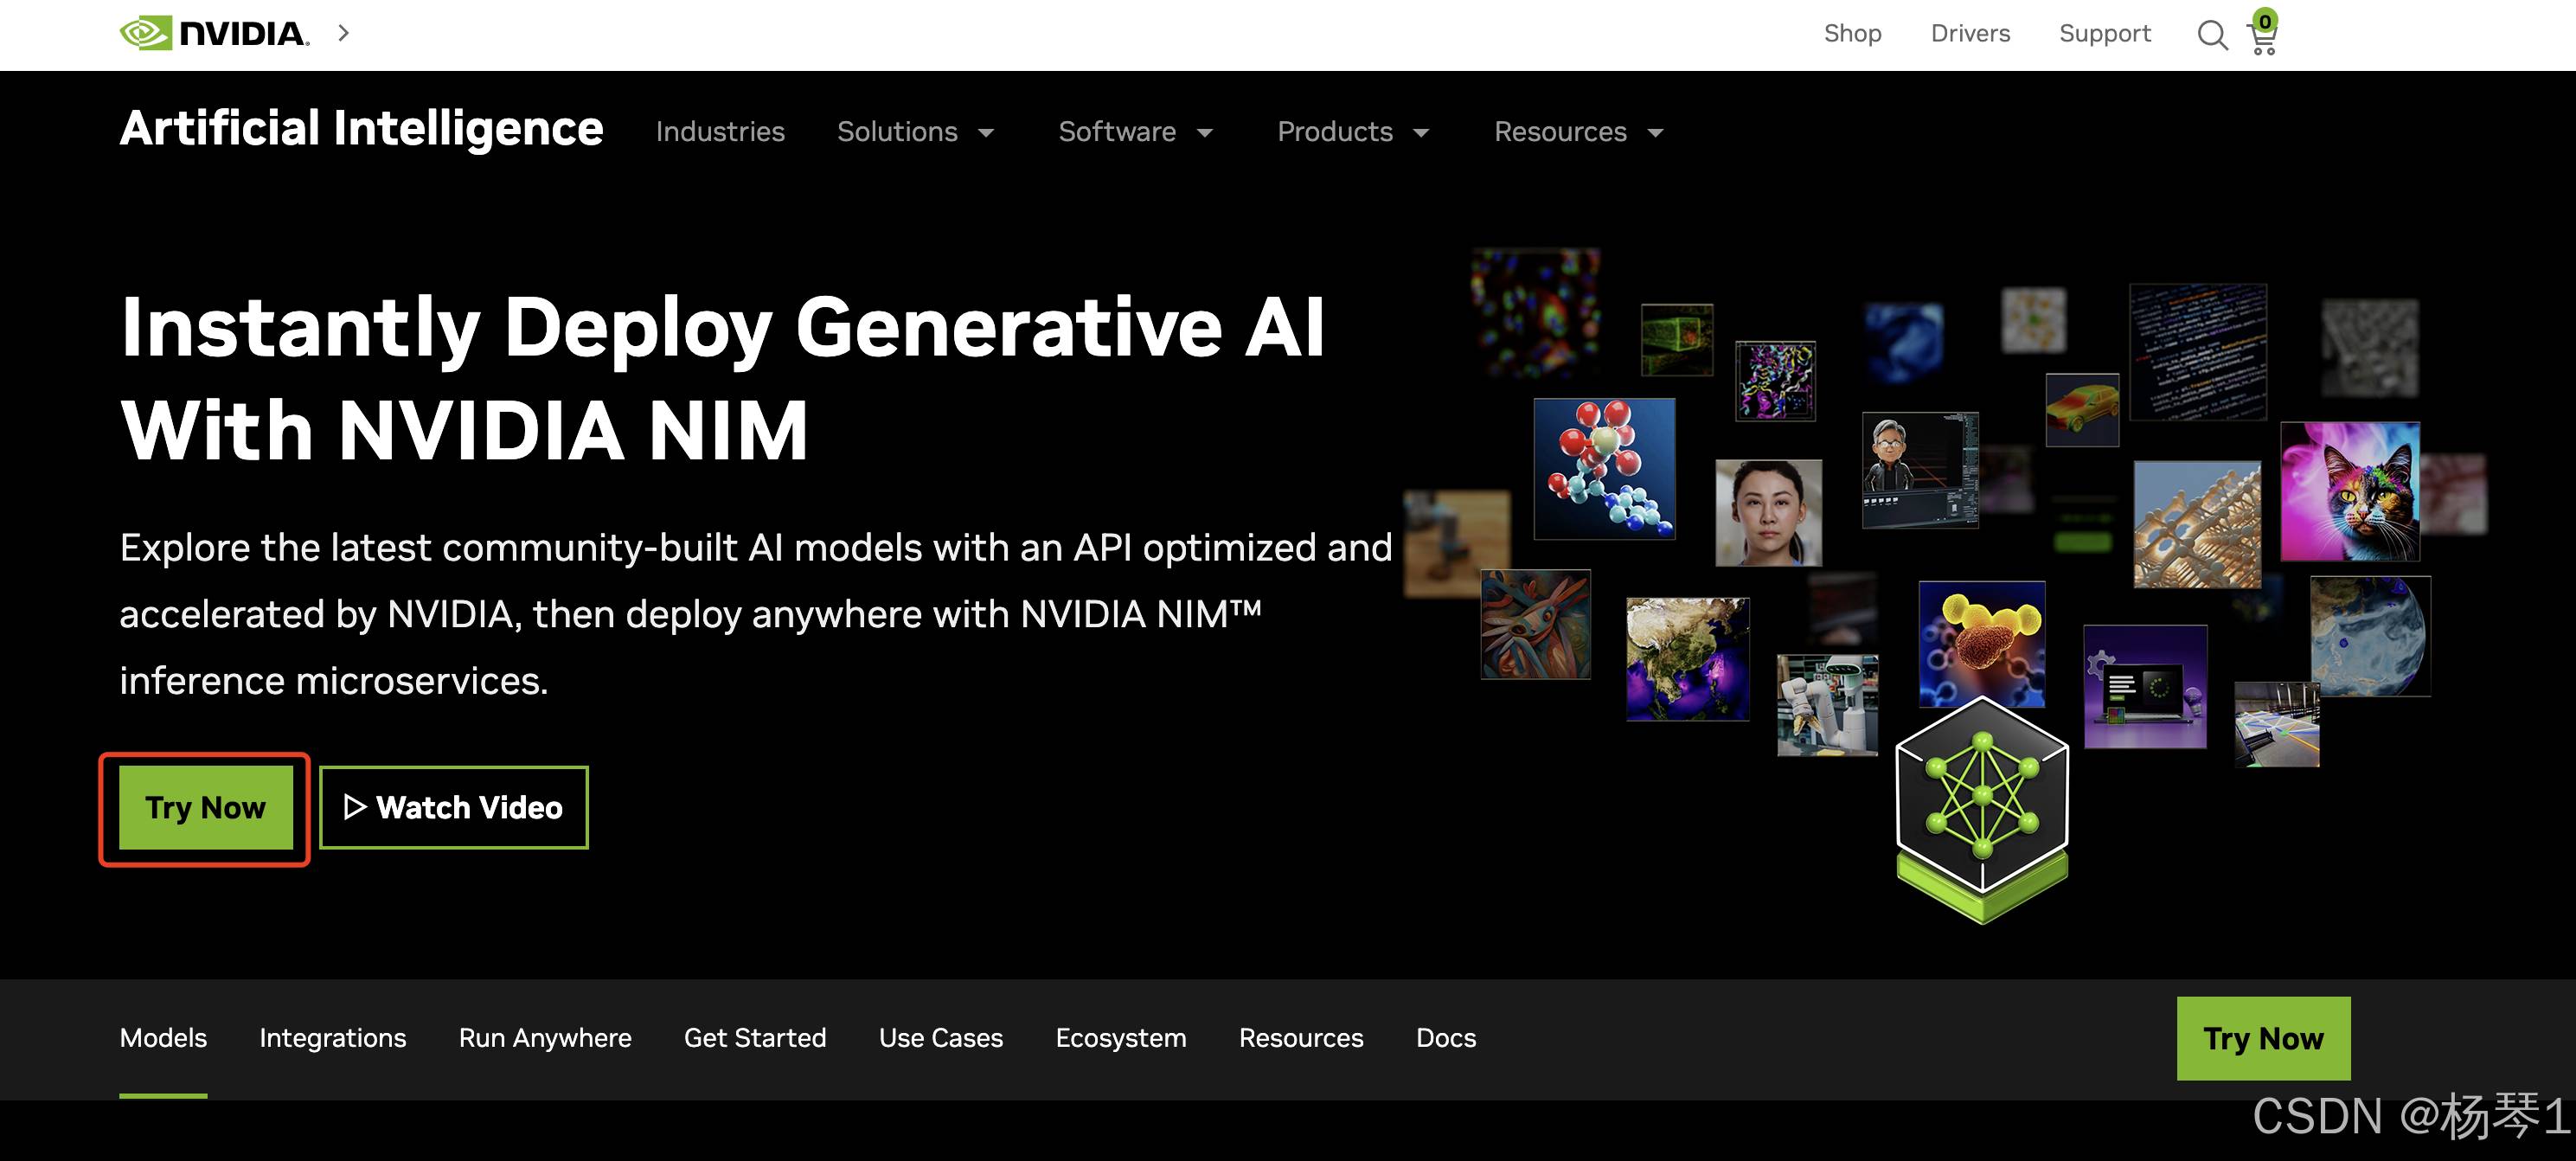Select the Use Cases tab

pyautogui.click(x=941, y=1038)
